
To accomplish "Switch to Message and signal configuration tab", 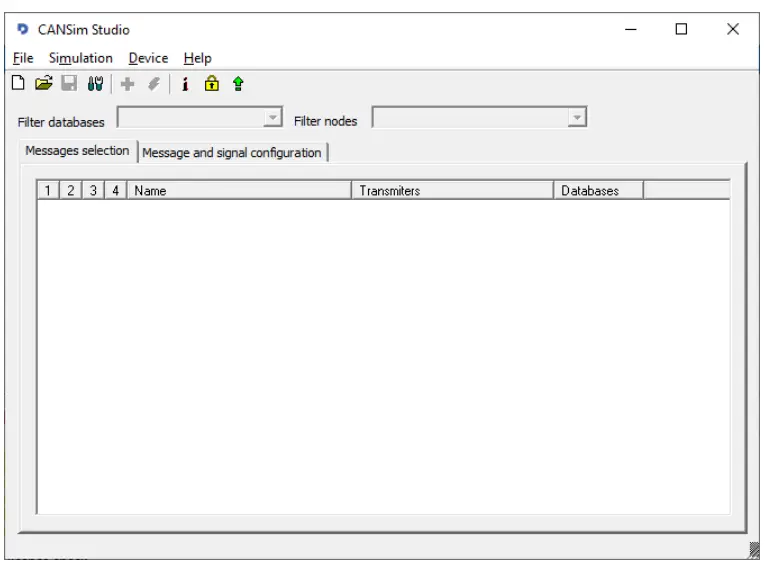I will [x=232, y=153].
